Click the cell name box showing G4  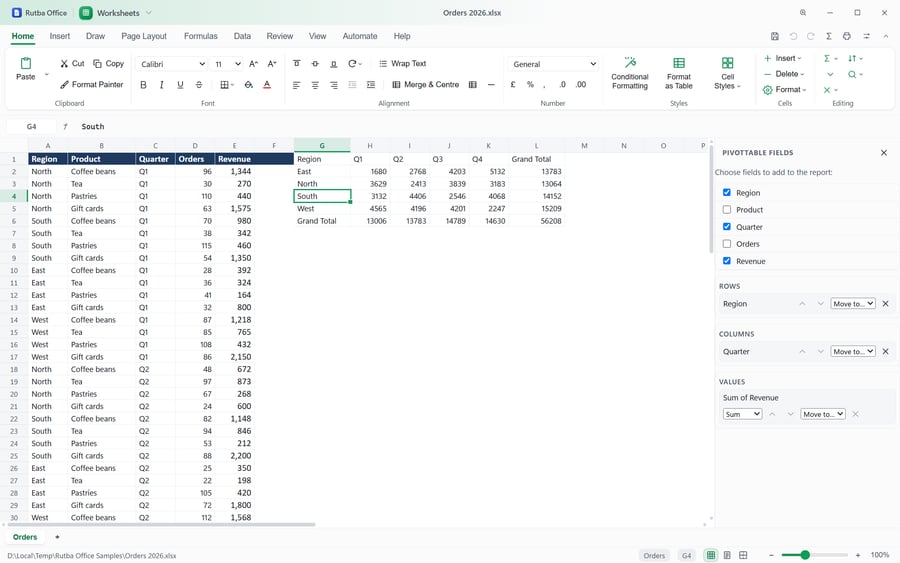(x=32, y=126)
